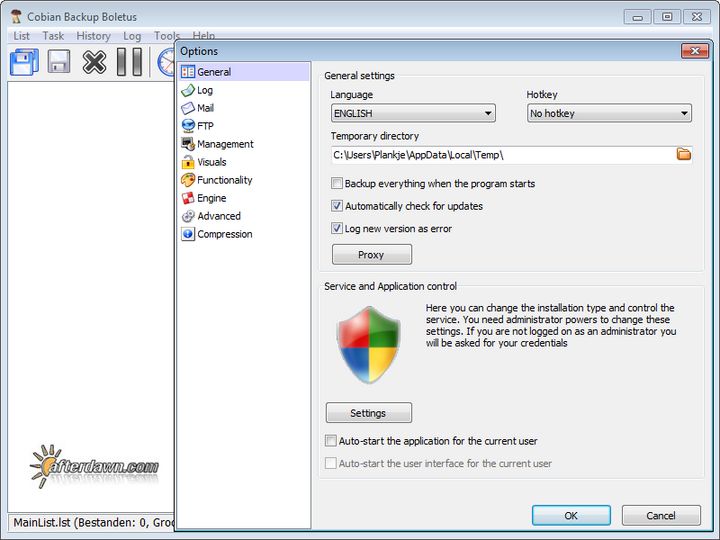Click the Visuals padlock icon

pos(188,162)
